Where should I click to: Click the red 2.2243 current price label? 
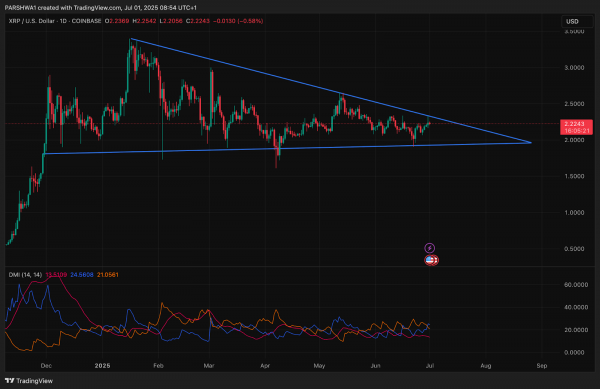[x=576, y=127]
